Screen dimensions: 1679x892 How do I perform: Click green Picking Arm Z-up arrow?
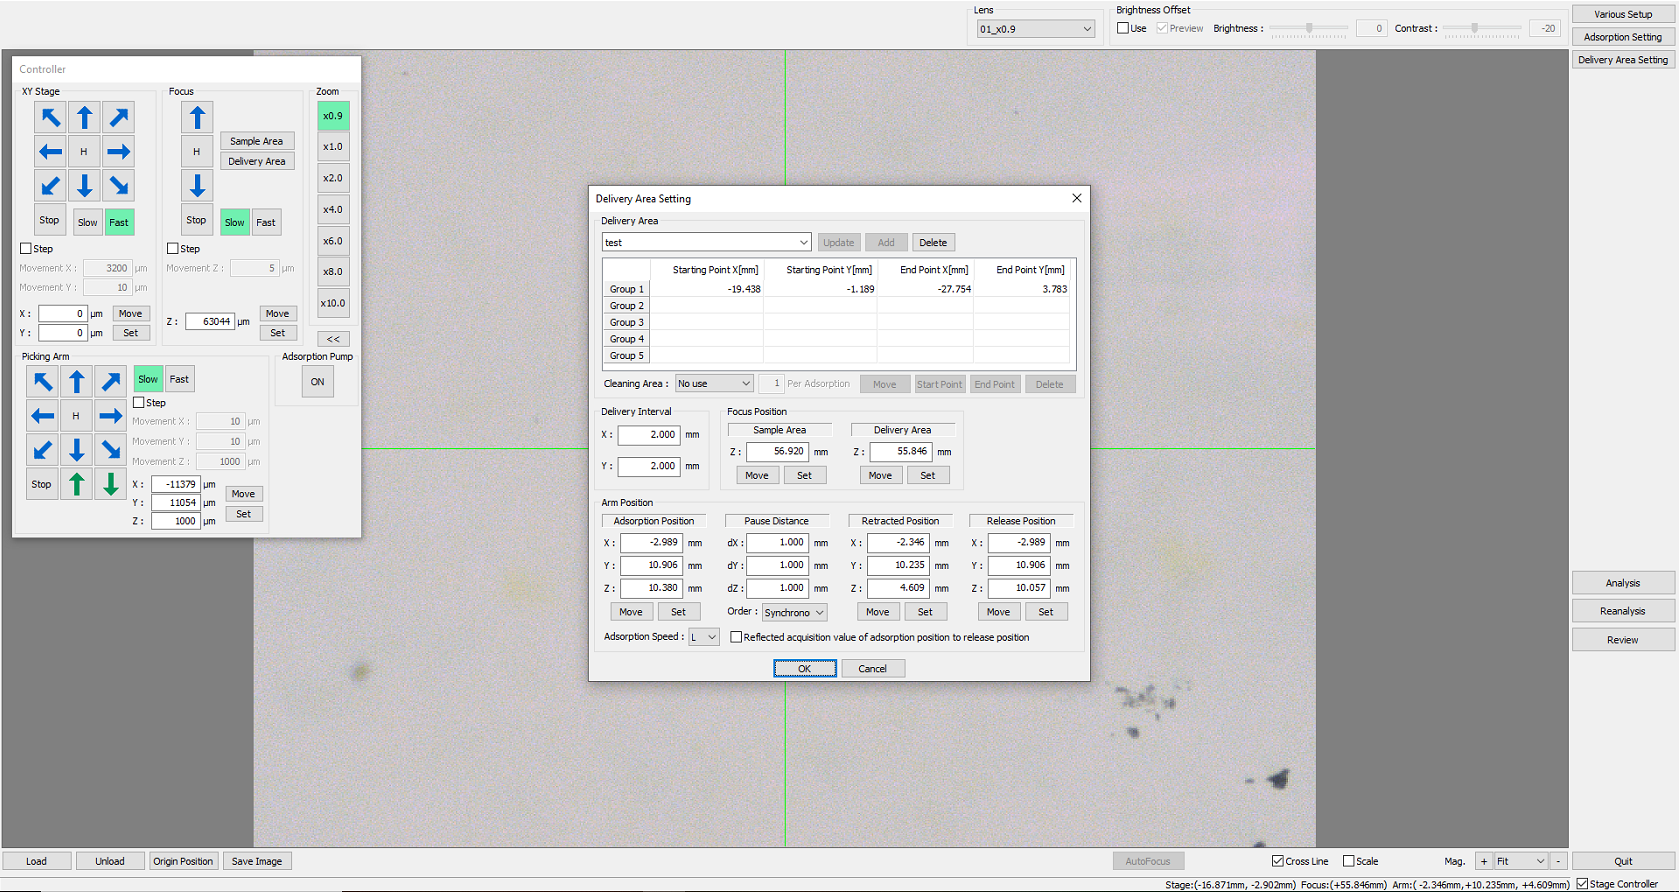click(x=77, y=485)
